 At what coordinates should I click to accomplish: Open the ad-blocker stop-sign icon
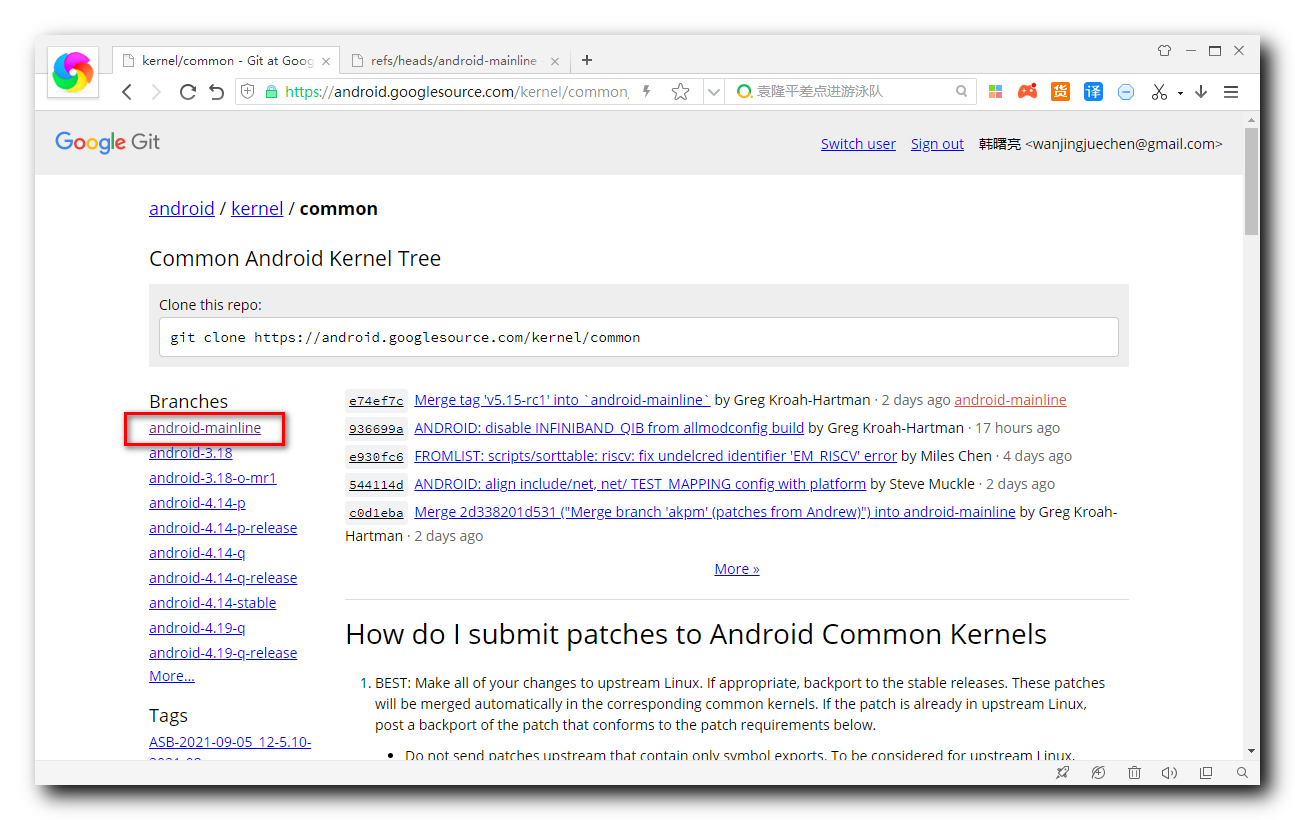[1125, 91]
